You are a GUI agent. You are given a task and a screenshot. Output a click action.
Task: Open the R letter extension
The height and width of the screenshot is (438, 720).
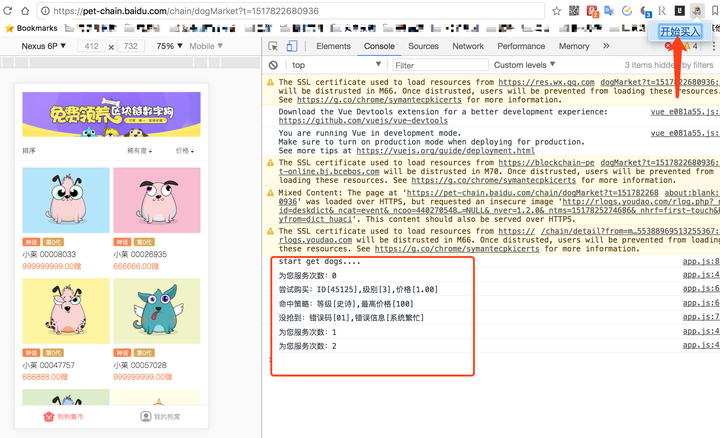tap(662, 11)
